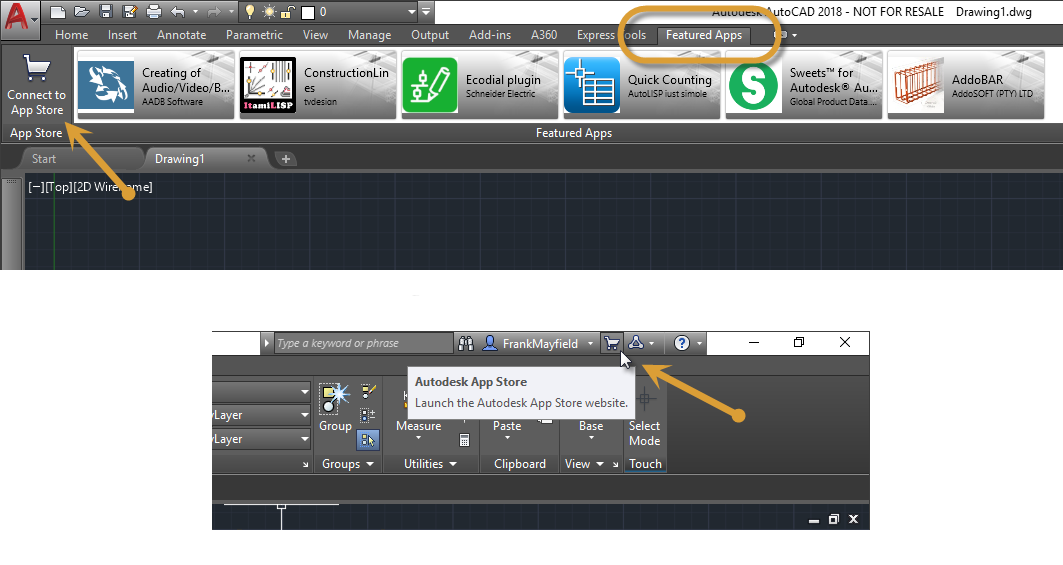Switch to the Insert ribbon tab
1063x565 pixels.
[122, 35]
